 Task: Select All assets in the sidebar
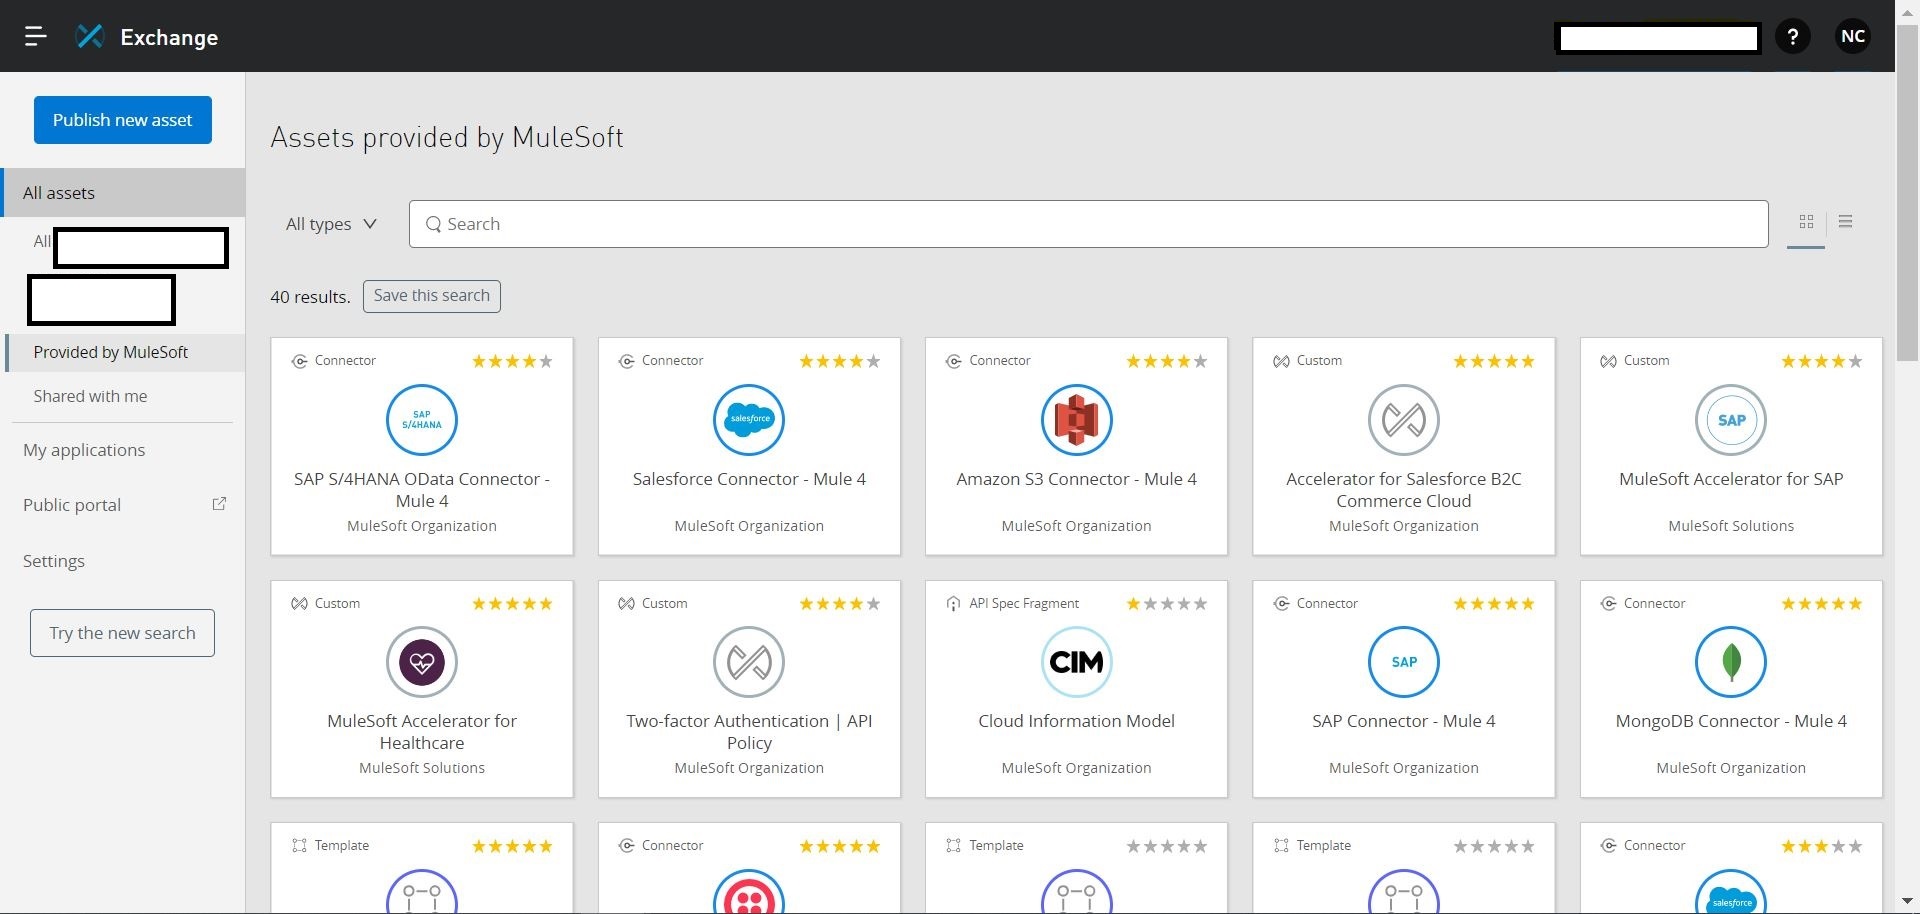[x=123, y=193]
